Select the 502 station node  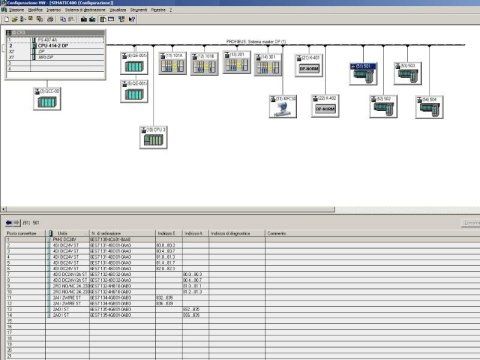(383, 106)
